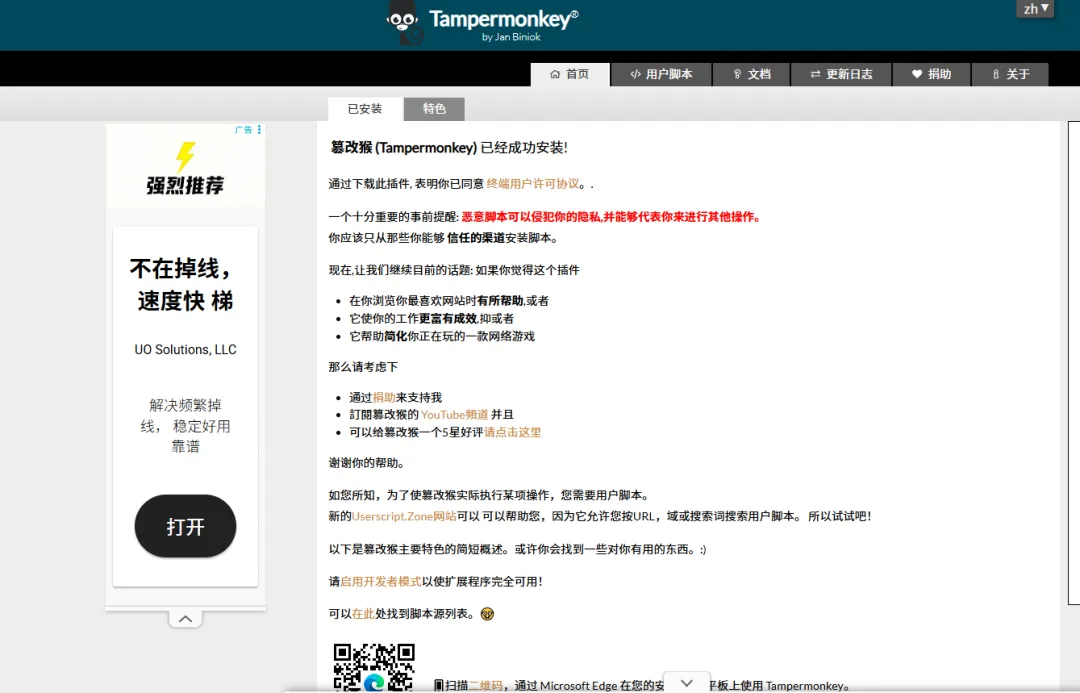This screenshot has width=1080, height=693.
Task: Go to the 首页 home tab
Action: coord(570,74)
